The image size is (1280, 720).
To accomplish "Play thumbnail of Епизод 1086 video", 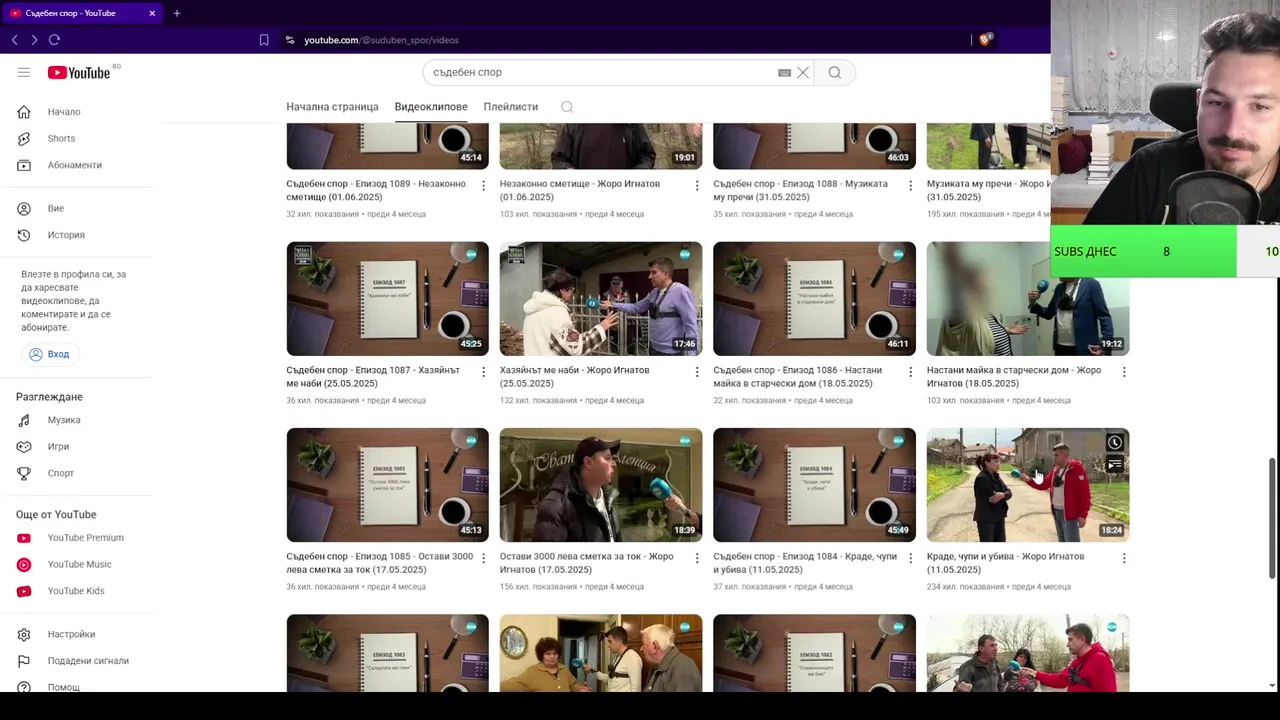I will pyautogui.click(x=814, y=299).
